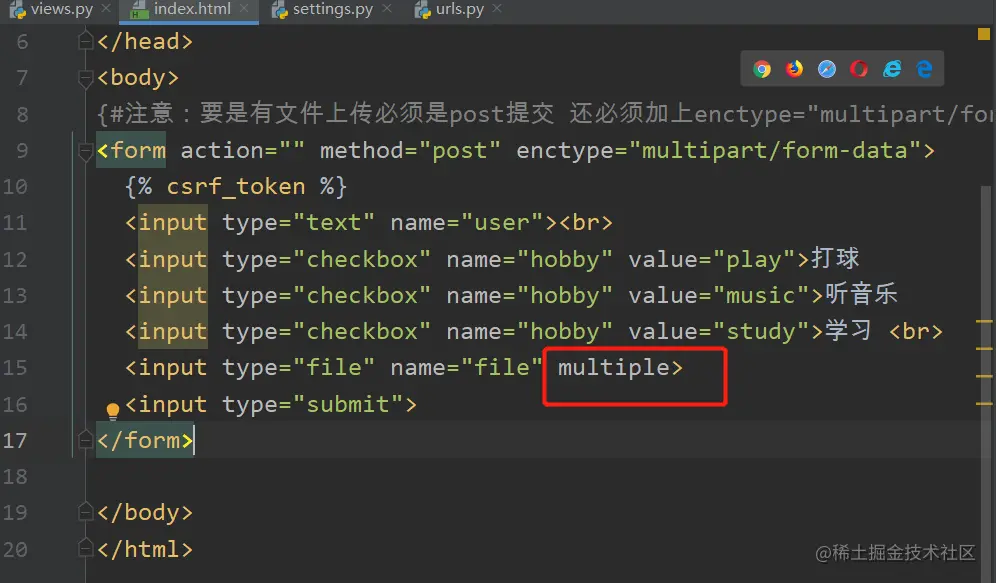Open the page in Firefox browser
Viewport: 996px width, 583px height.
click(794, 70)
